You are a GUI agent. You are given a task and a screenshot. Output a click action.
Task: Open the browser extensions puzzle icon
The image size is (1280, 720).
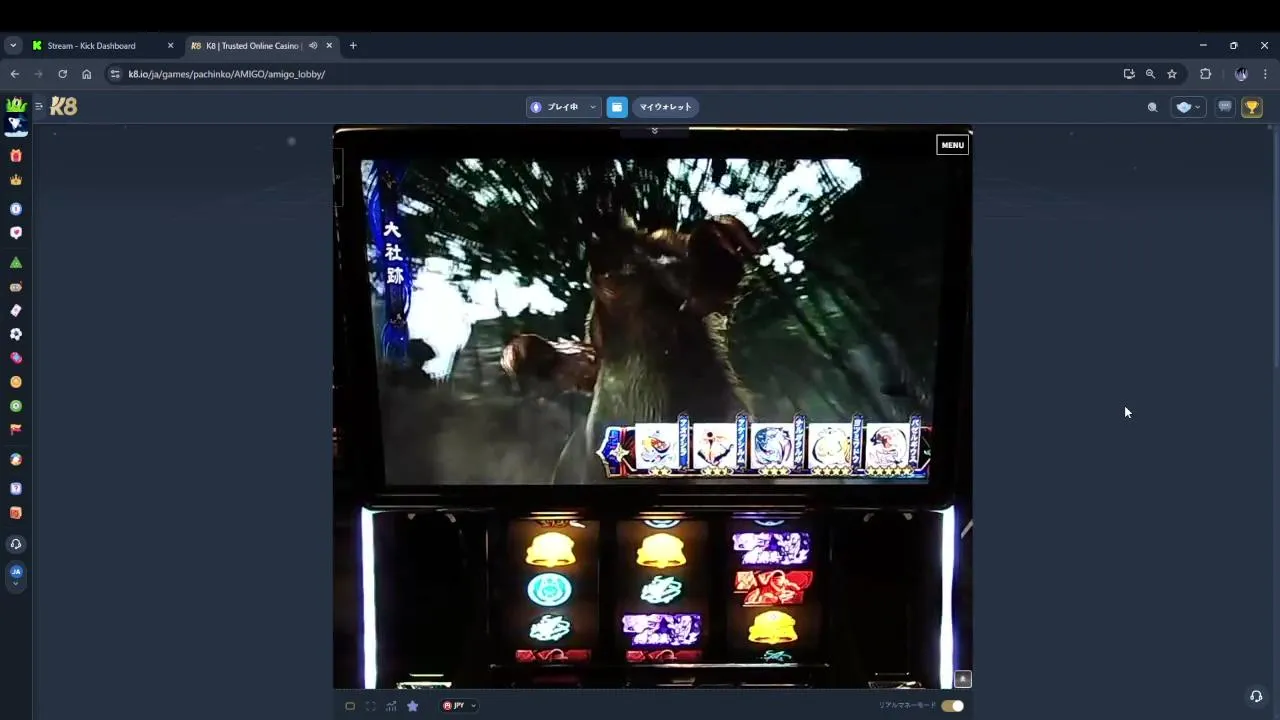pyautogui.click(x=1205, y=74)
